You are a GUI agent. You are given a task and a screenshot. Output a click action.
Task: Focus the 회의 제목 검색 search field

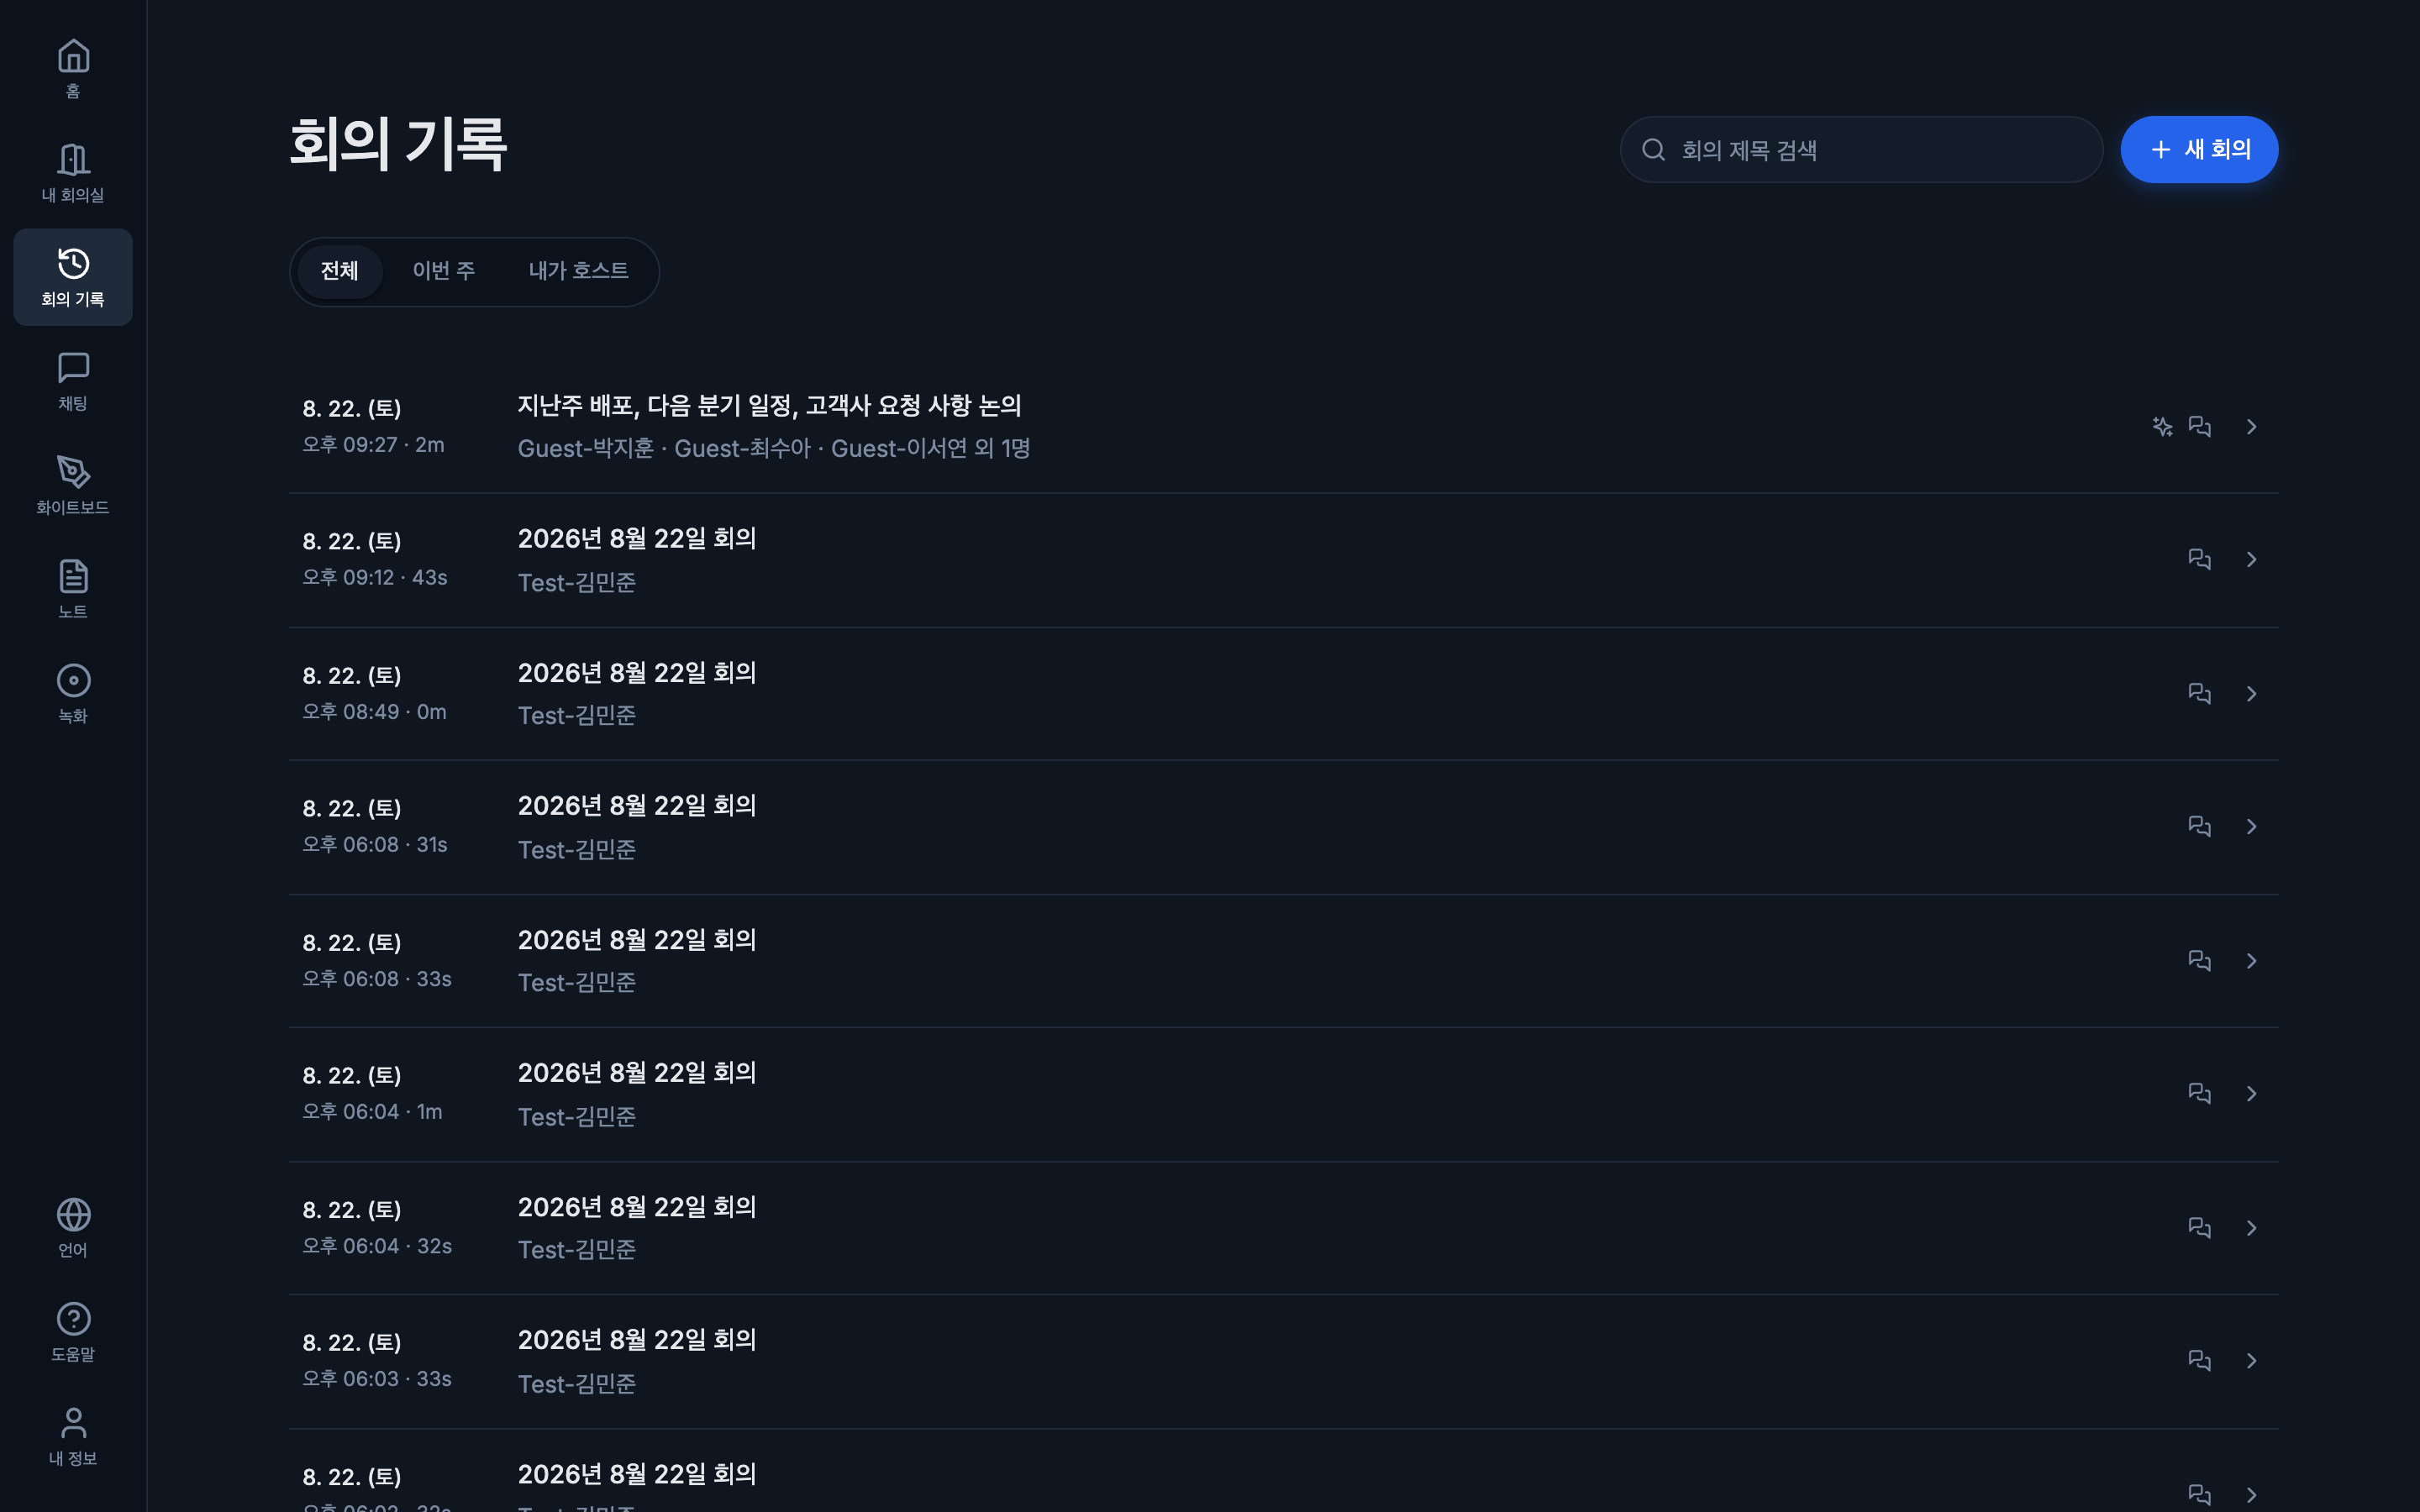click(x=1861, y=150)
